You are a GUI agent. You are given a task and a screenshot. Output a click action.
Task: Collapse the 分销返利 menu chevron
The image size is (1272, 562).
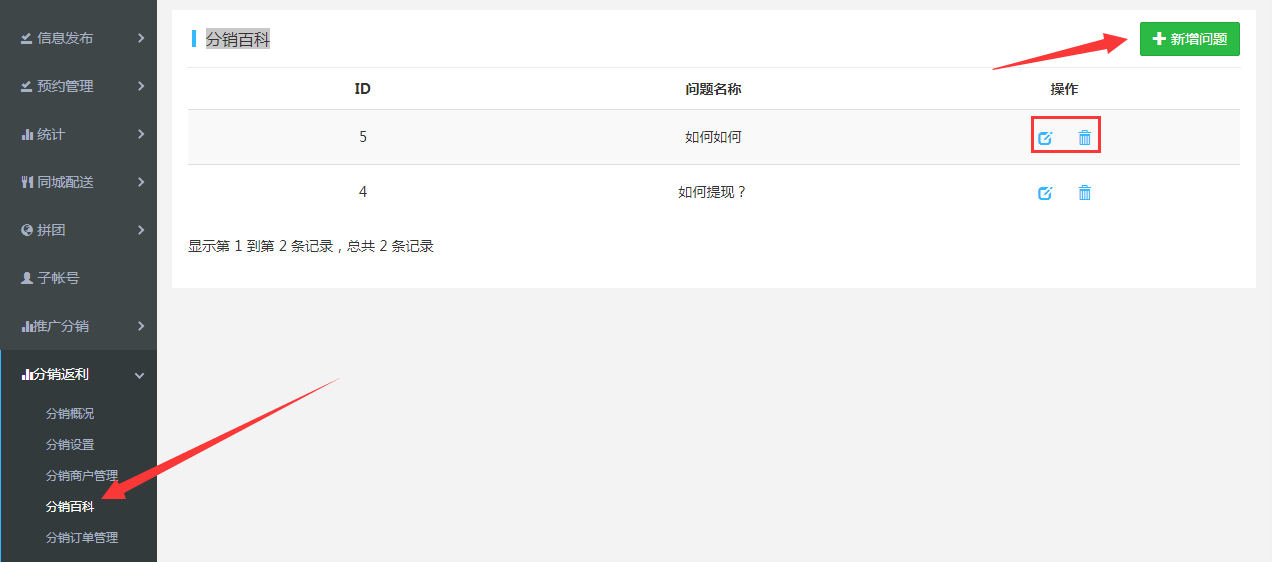pyautogui.click(x=140, y=375)
